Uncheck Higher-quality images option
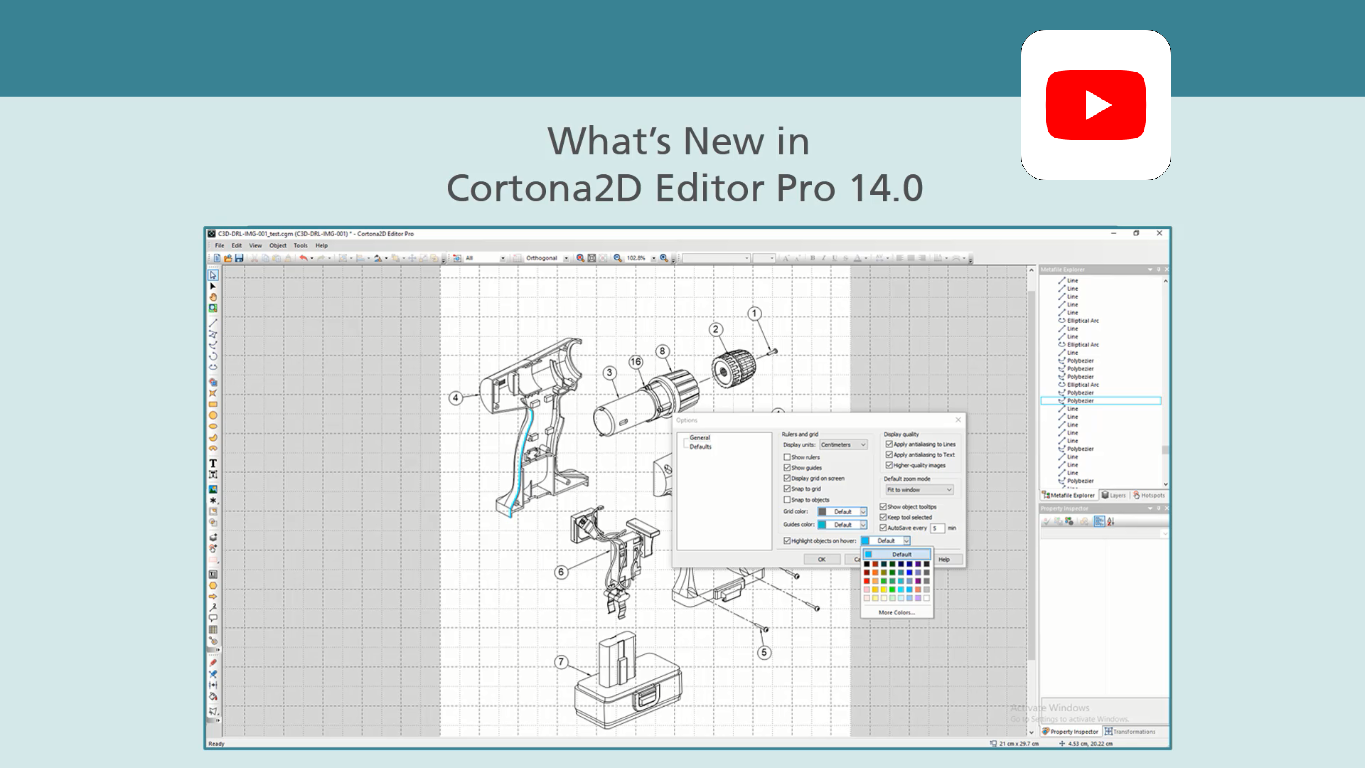This screenshot has width=1365, height=768. tap(889, 465)
